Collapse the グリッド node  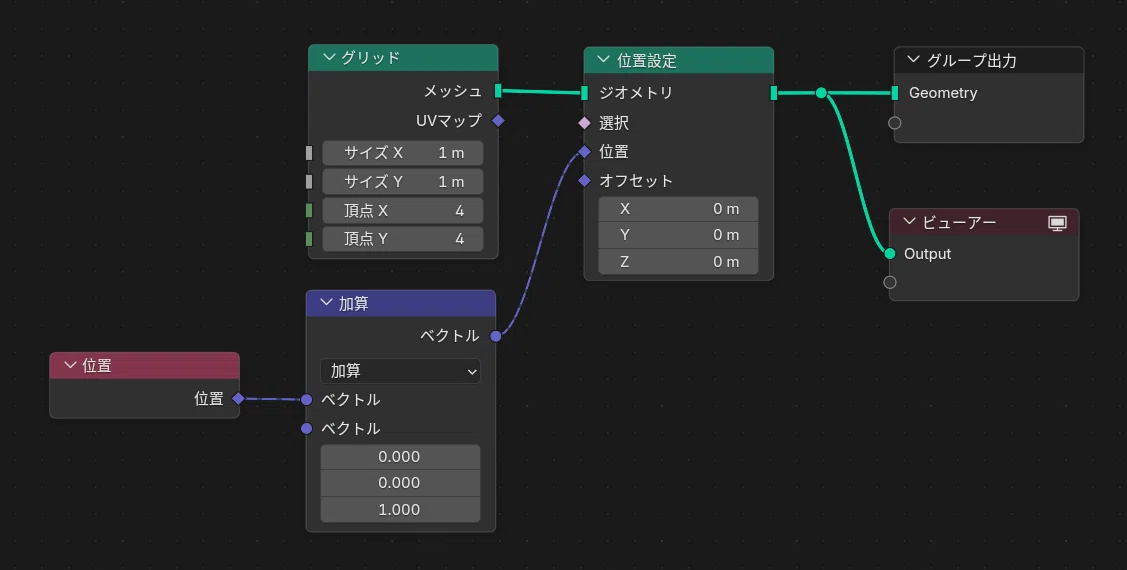[x=329, y=58]
